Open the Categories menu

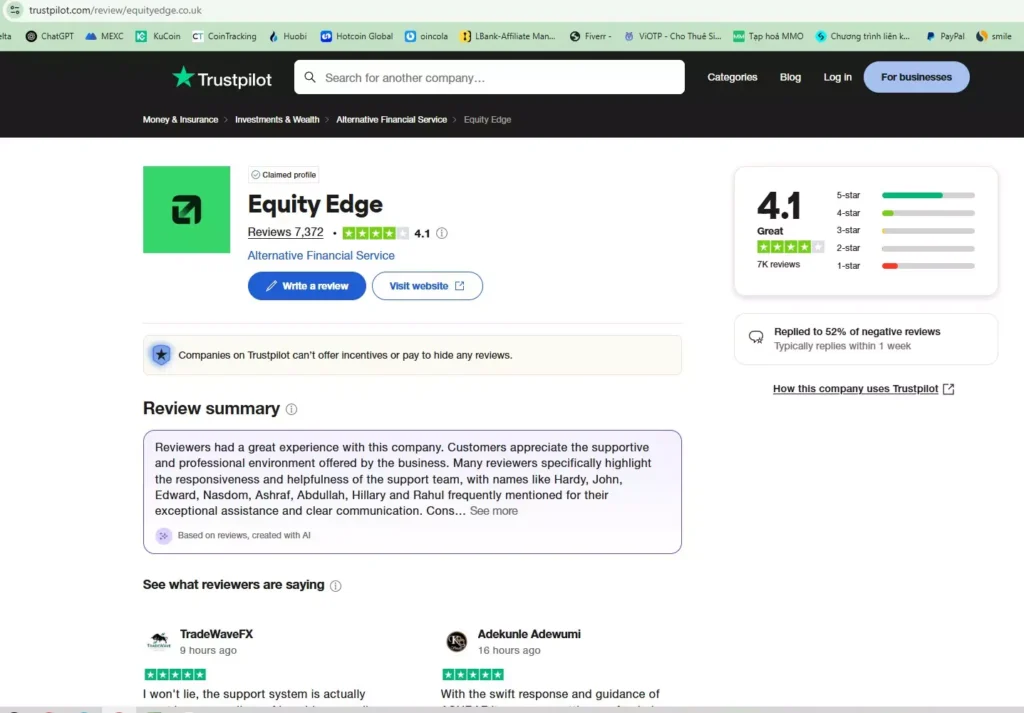pyautogui.click(x=732, y=76)
